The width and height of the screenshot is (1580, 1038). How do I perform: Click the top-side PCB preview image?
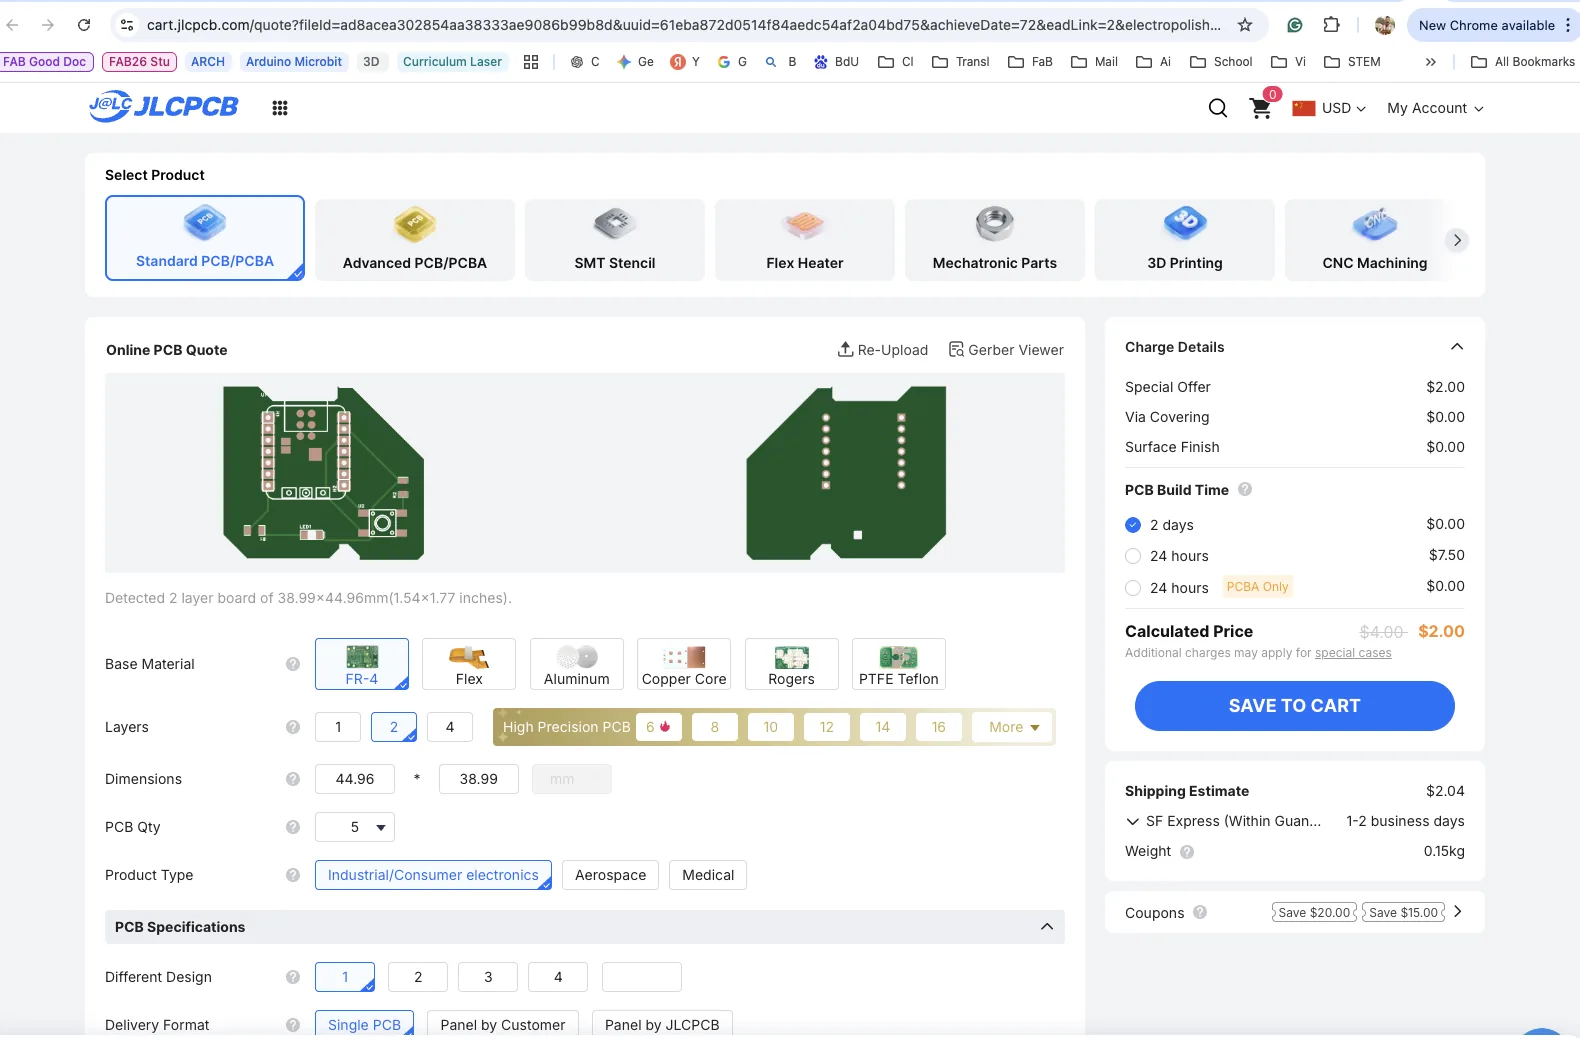click(x=323, y=473)
